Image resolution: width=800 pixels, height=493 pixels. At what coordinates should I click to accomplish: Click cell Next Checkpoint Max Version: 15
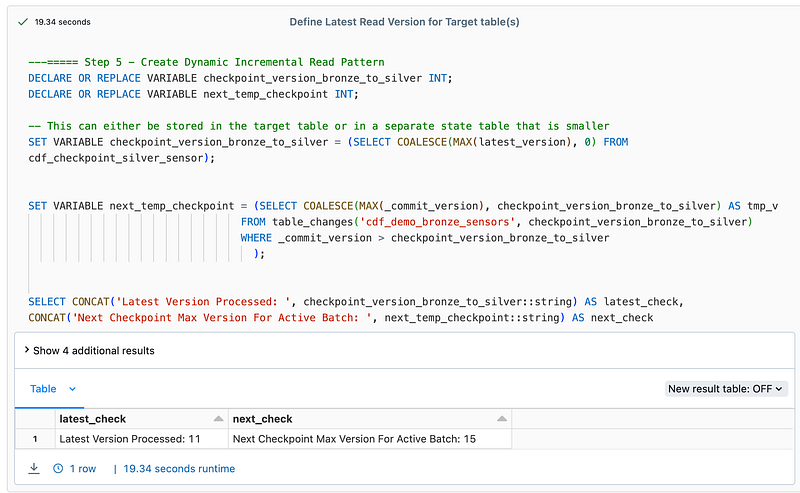pyautogui.click(x=370, y=439)
